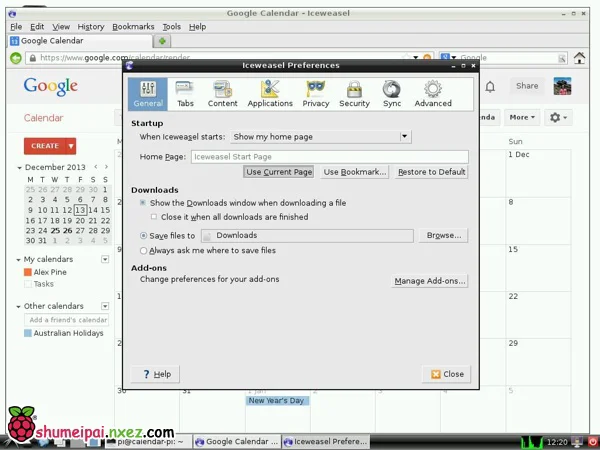Image resolution: width=600 pixels, height=450 pixels.
Task: Open the Privacy preferences pane
Action: [316, 94]
